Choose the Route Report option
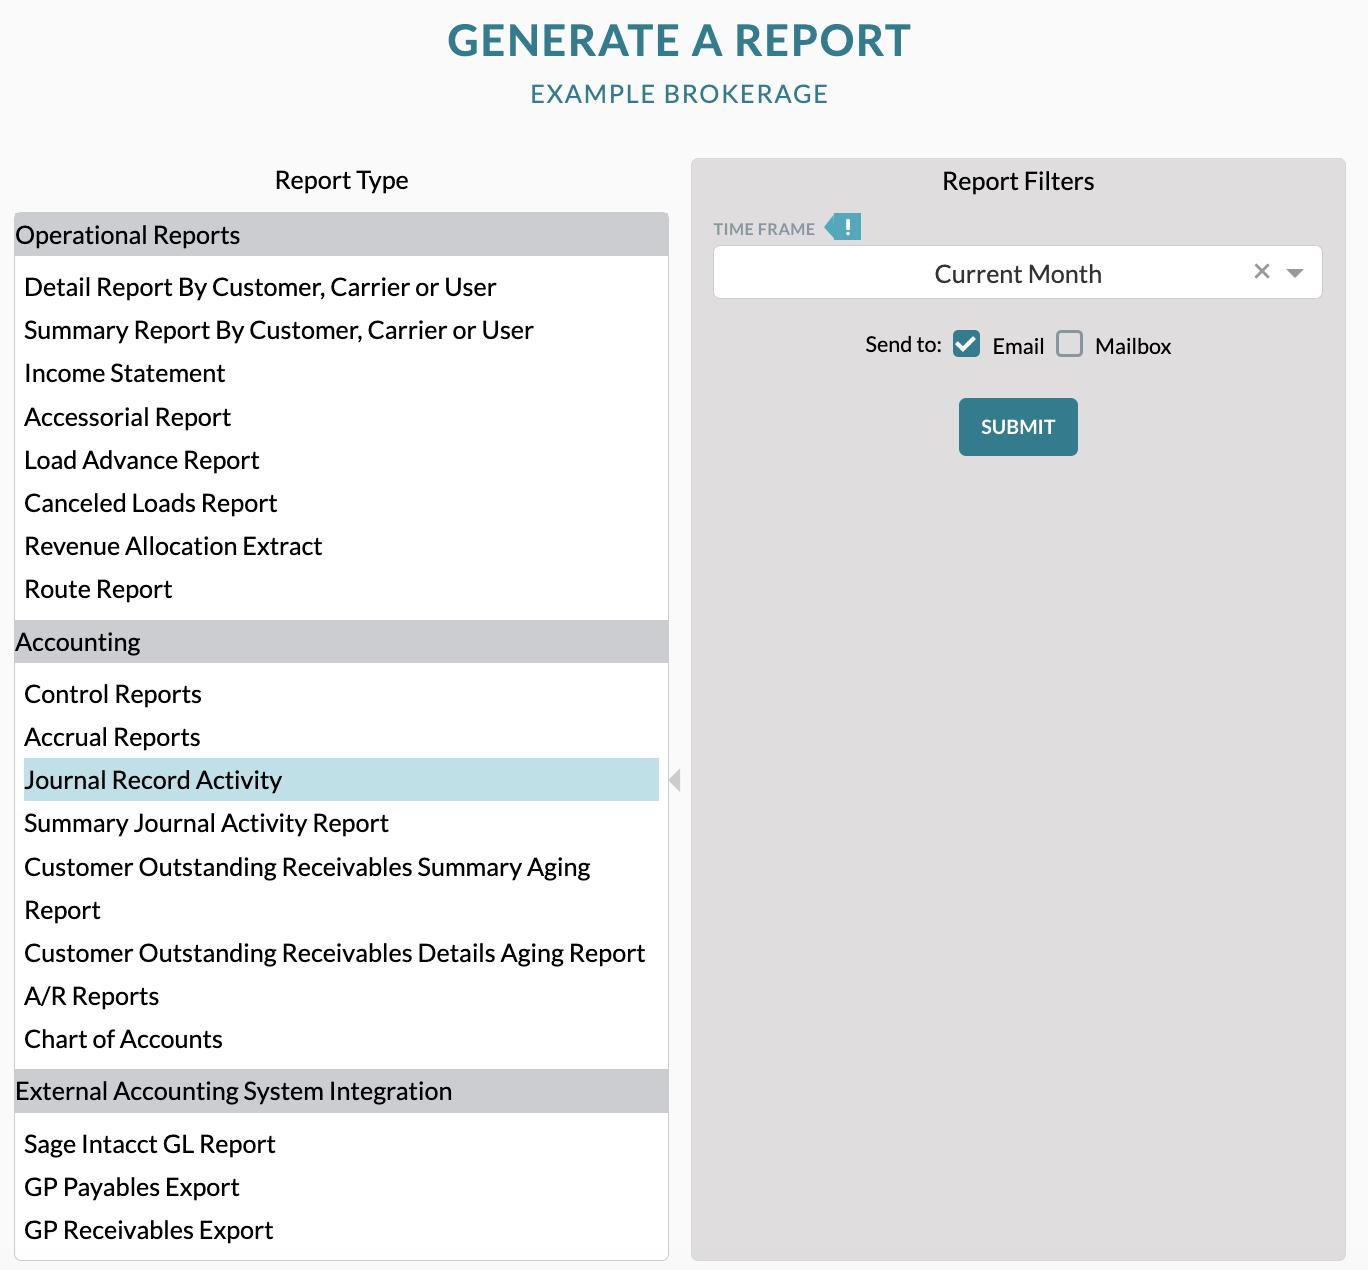The image size is (1368, 1270). 97,588
